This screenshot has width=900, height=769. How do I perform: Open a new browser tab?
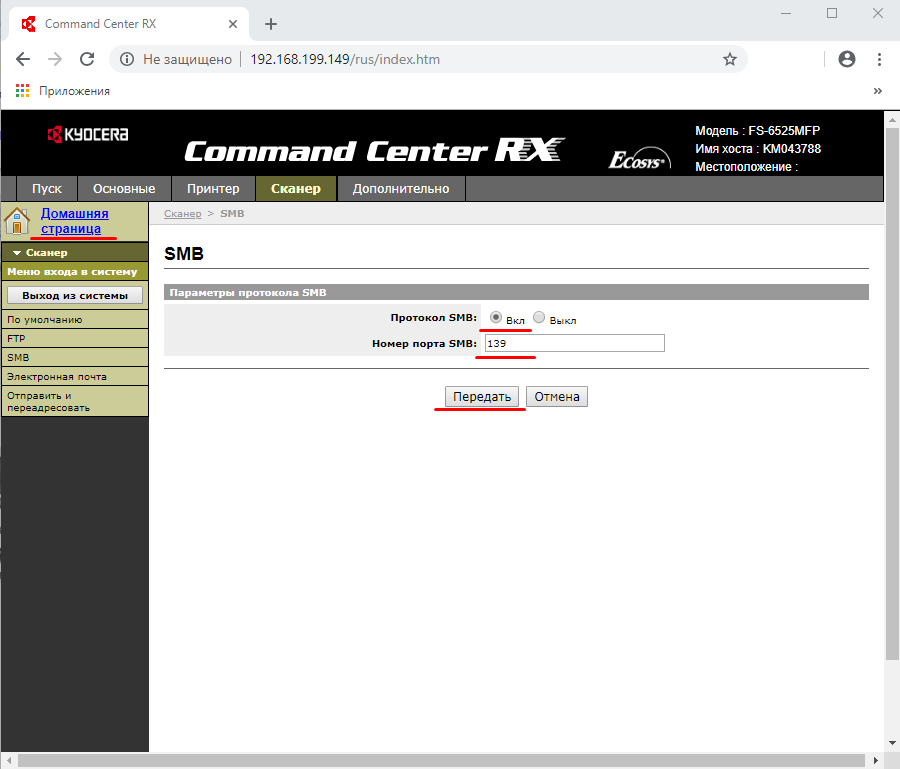pyautogui.click(x=271, y=24)
